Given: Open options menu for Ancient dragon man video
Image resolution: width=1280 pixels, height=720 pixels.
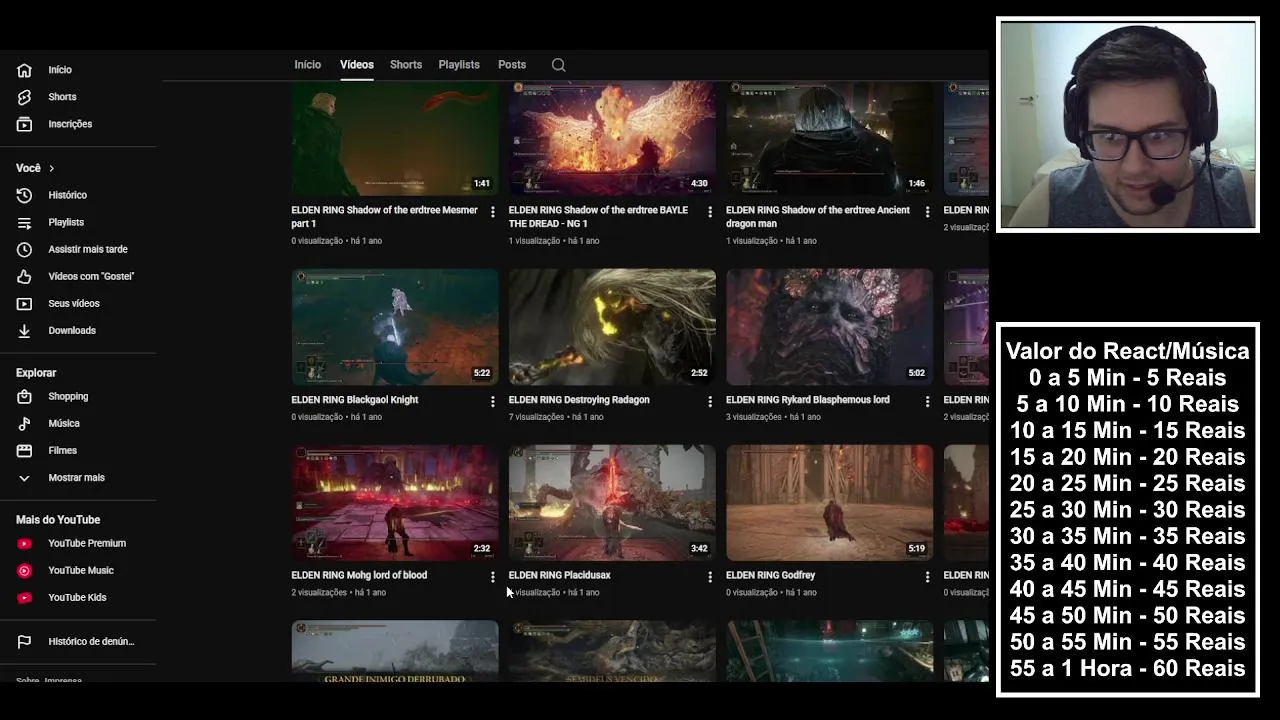Looking at the screenshot, I should pos(927,212).
